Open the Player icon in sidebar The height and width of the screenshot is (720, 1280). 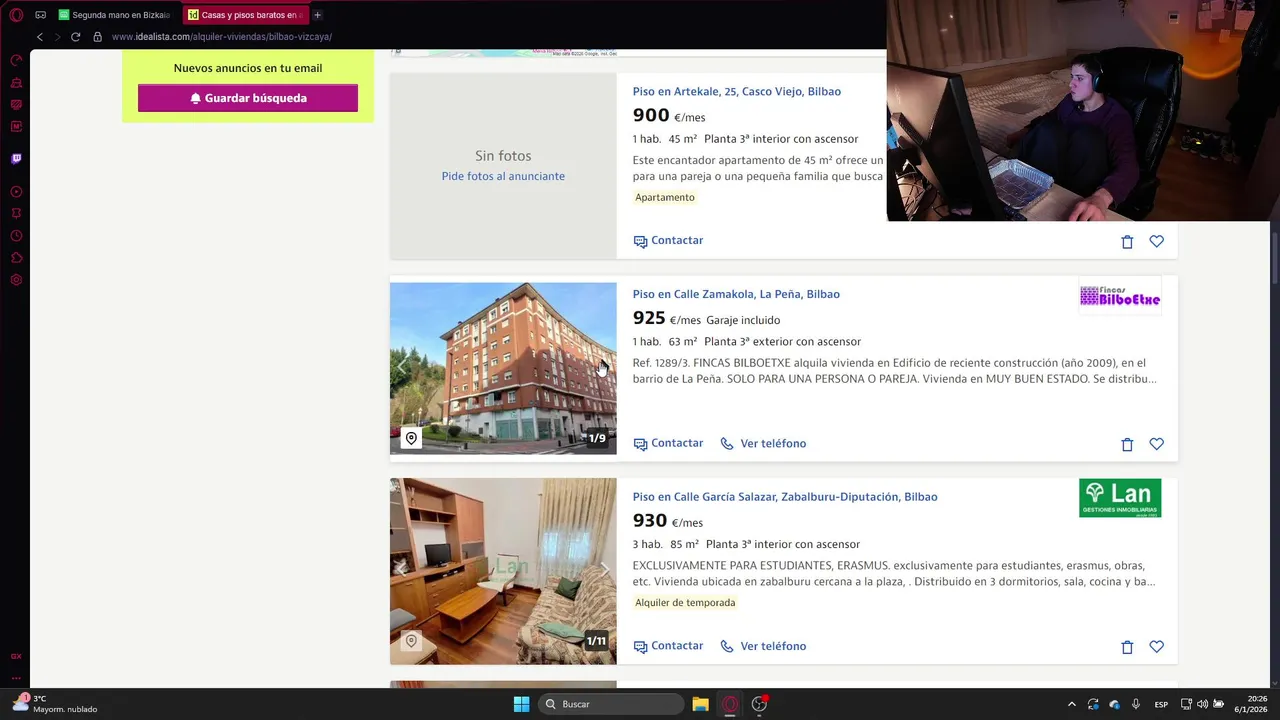tap(16, 191)
